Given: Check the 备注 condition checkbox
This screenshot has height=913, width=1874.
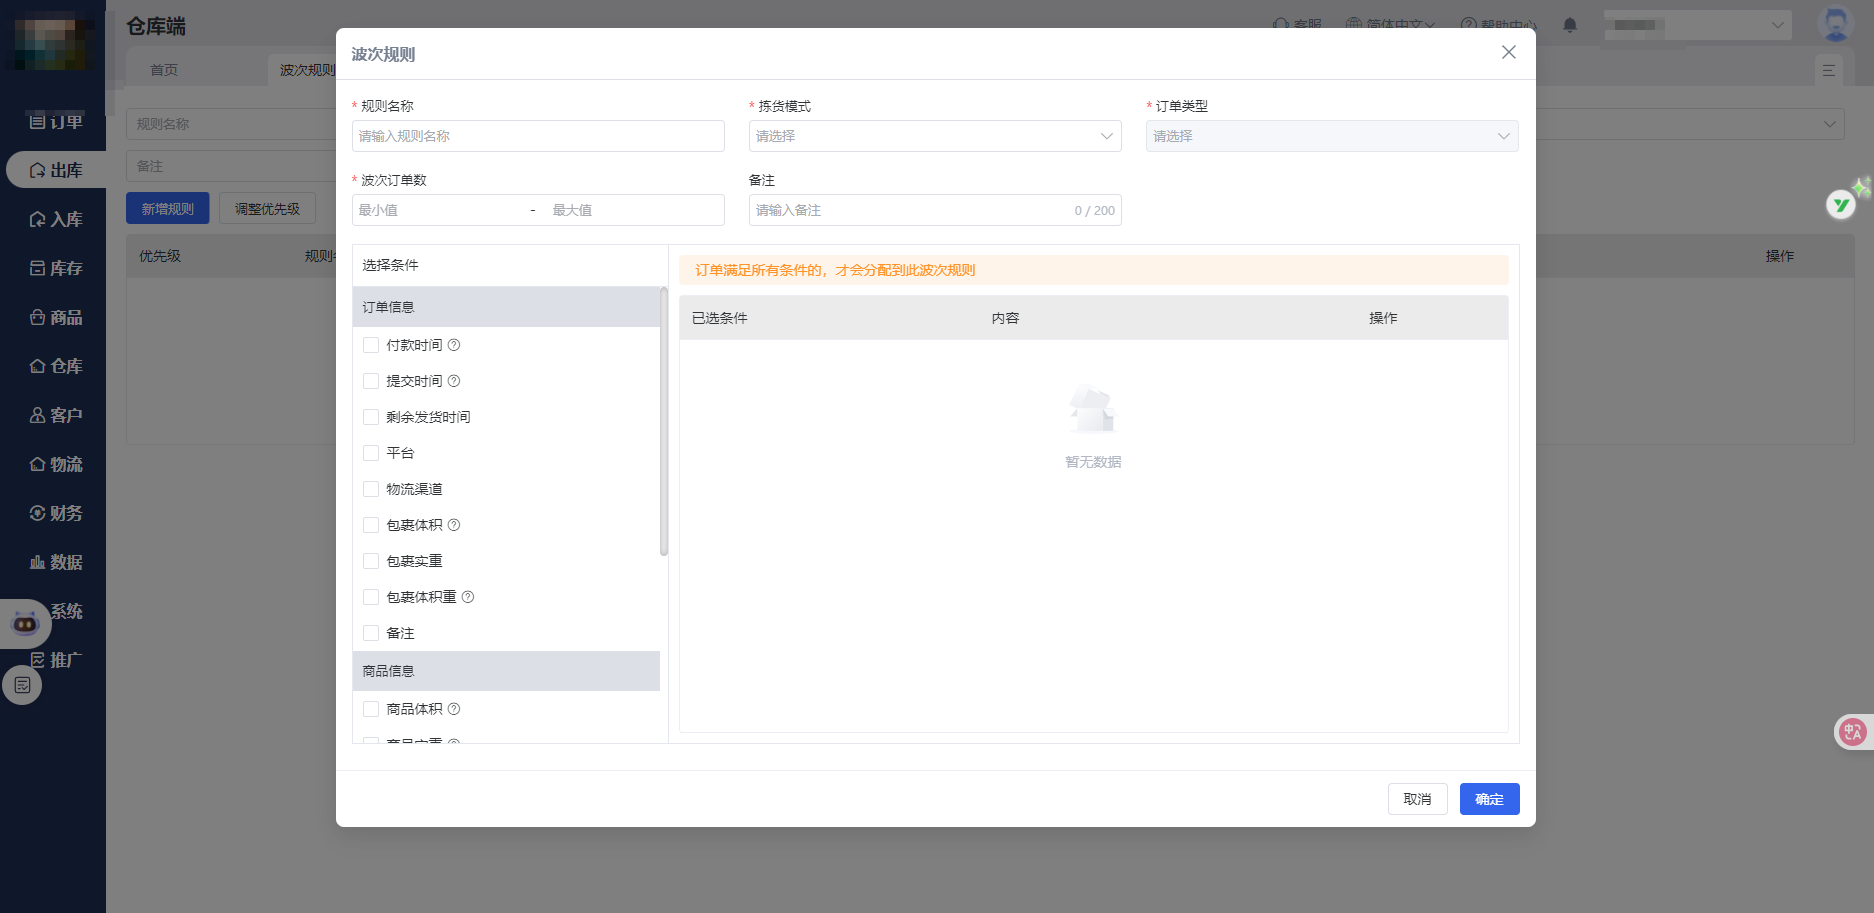Looking at the screenshot, I should (x=371, y=633).
